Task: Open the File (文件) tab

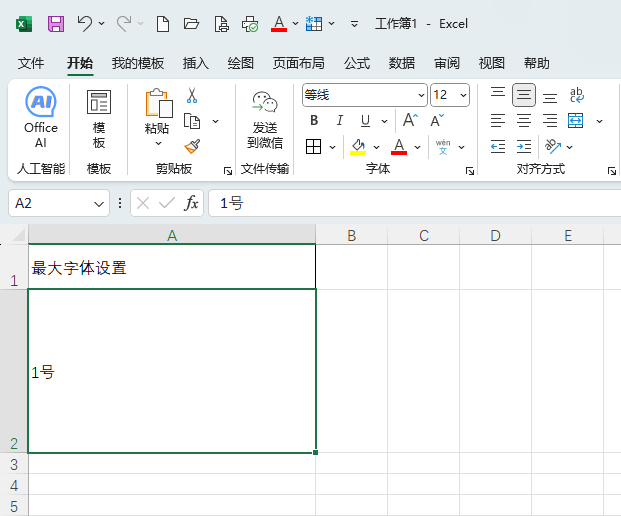Action: [31, 63]
